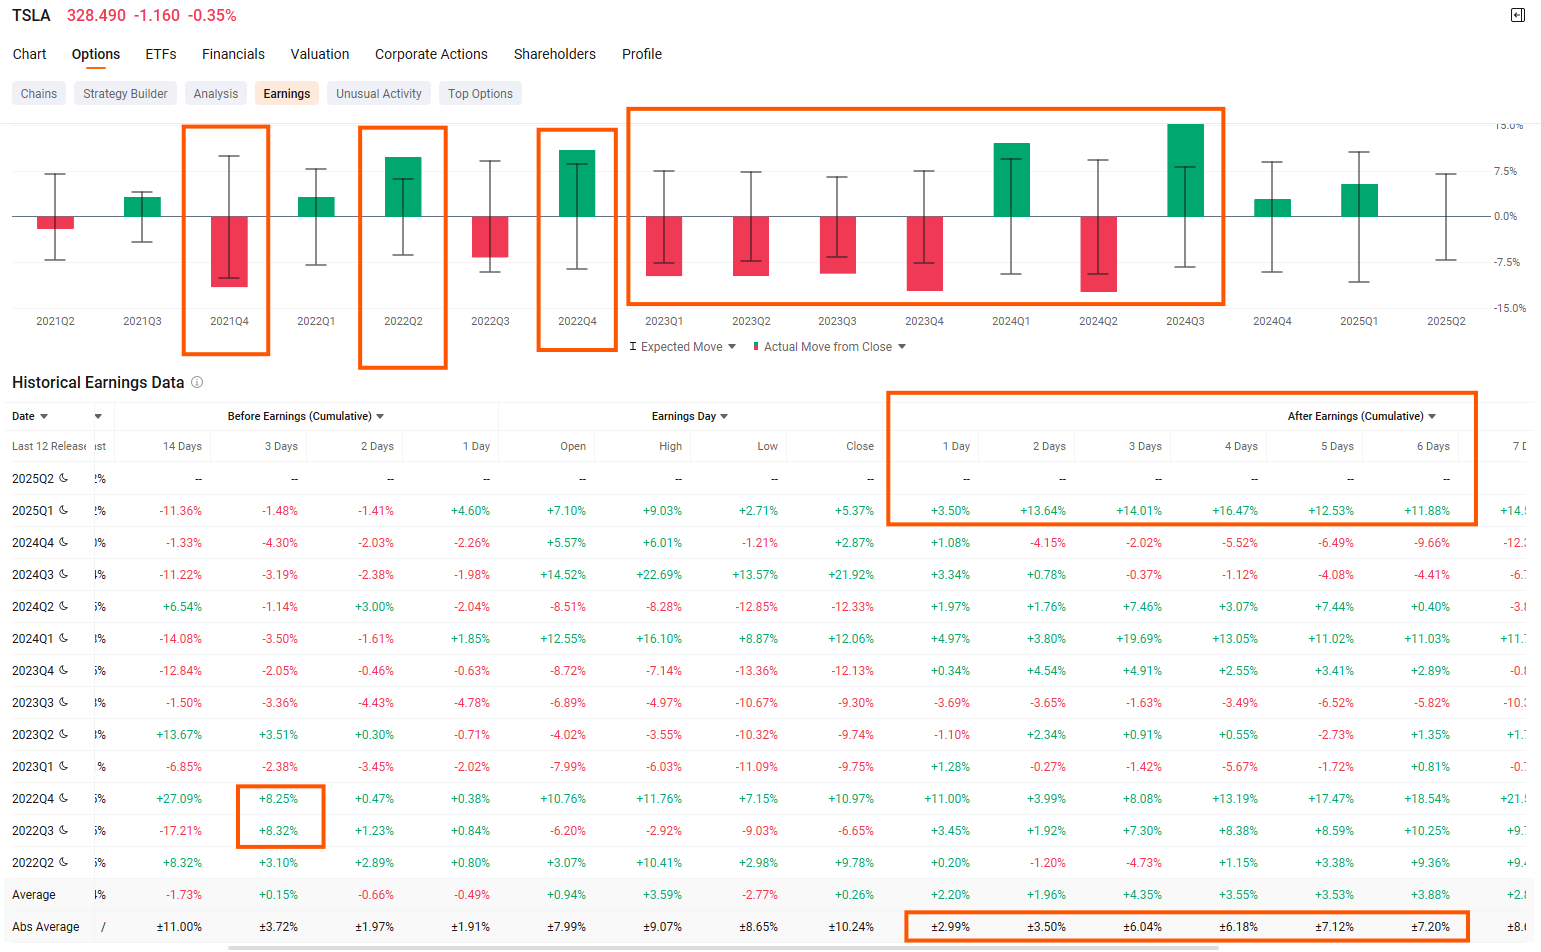This screenshot has width=1541, height=952.
Task: Click the moon icon beside 2023Q2
Action: [63, 734]
